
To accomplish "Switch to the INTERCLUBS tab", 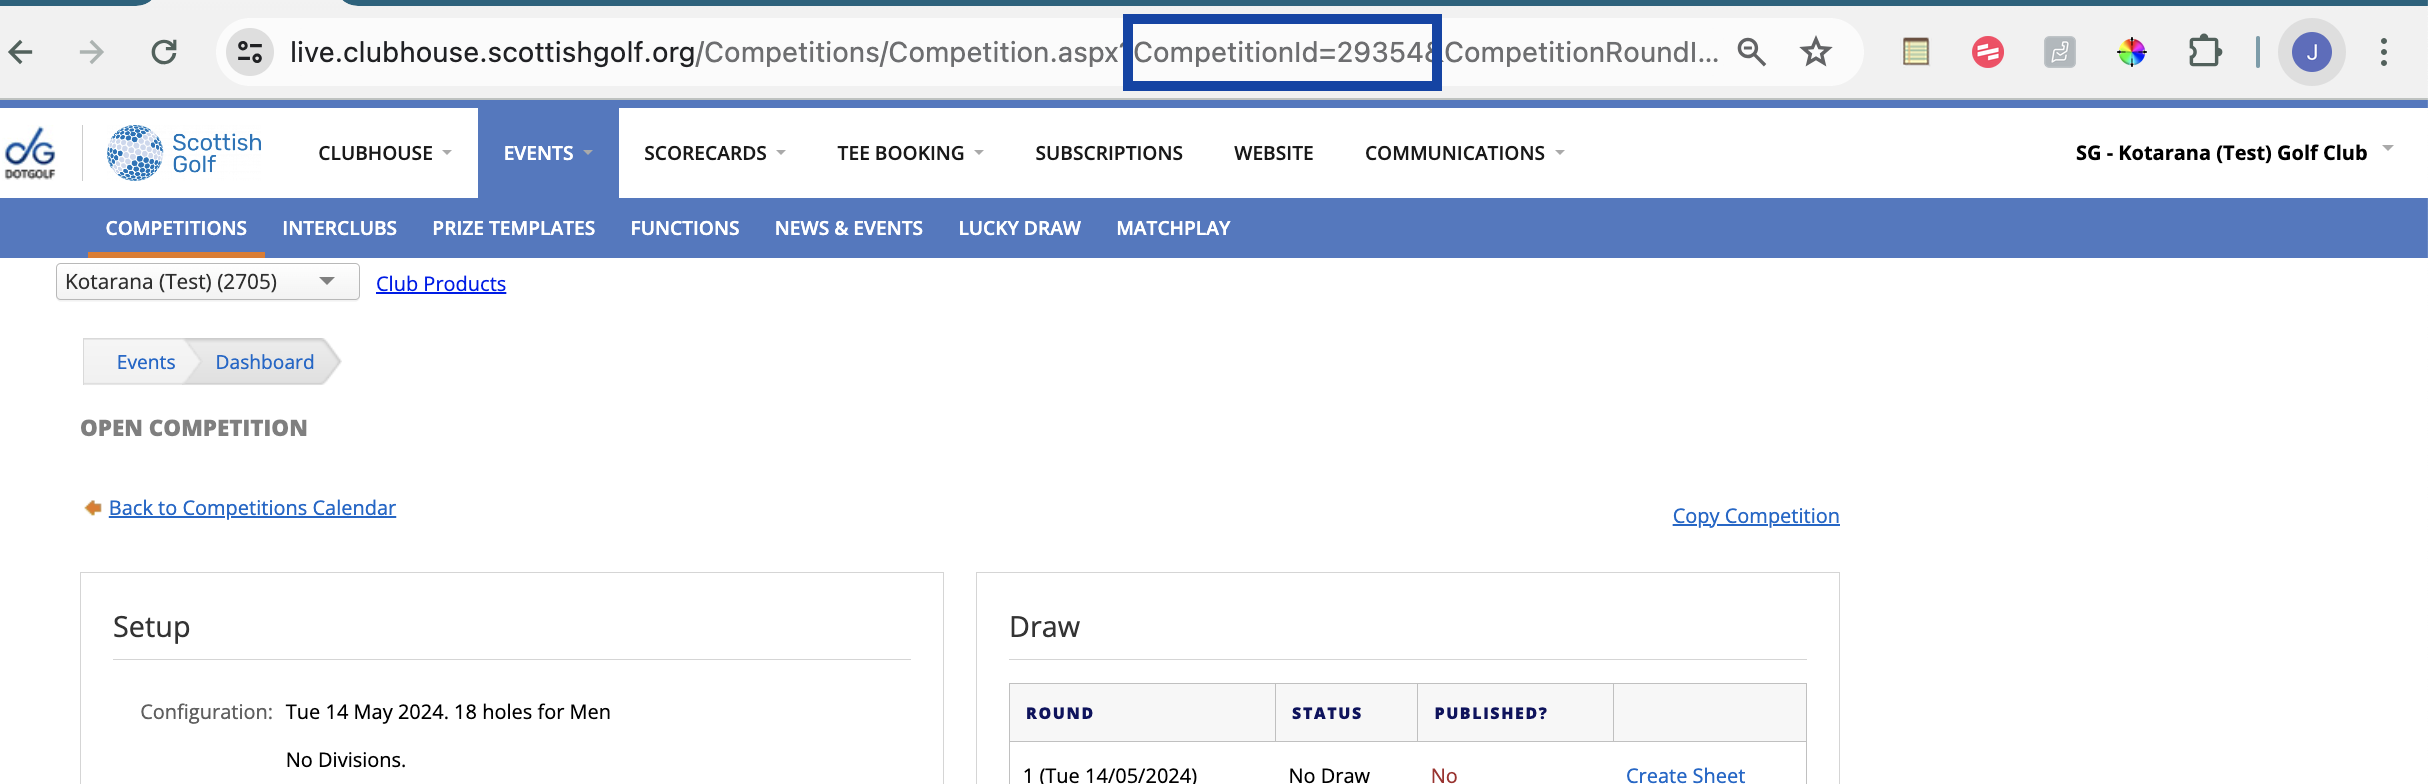I will point(339,228).
